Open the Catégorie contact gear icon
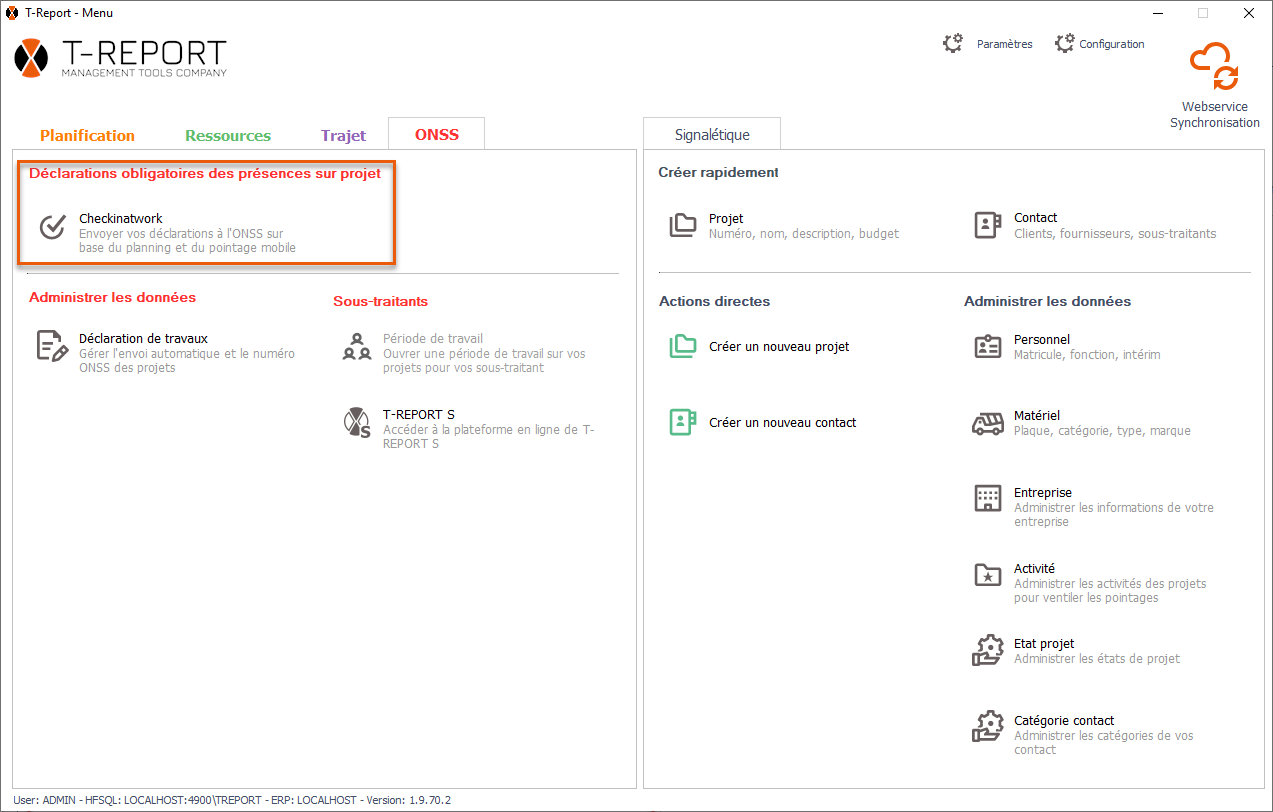1273x812 pixels. click(988, 727)
